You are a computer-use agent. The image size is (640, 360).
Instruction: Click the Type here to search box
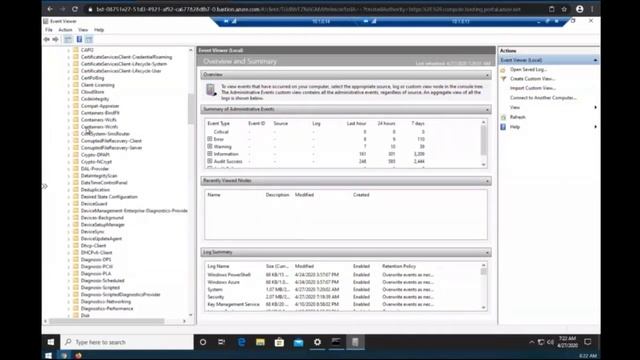tap(127, 342)
